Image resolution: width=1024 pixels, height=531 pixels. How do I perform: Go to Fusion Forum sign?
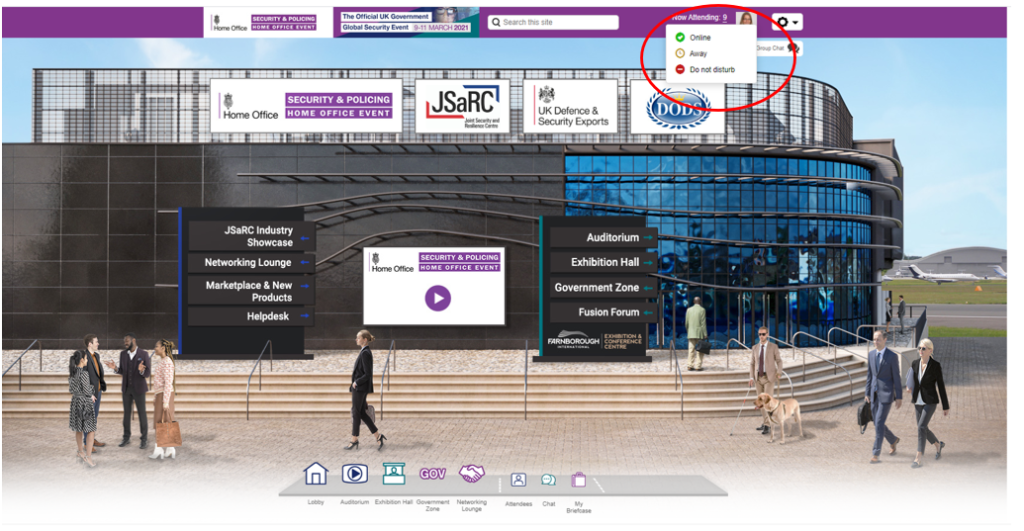(603, 312)
